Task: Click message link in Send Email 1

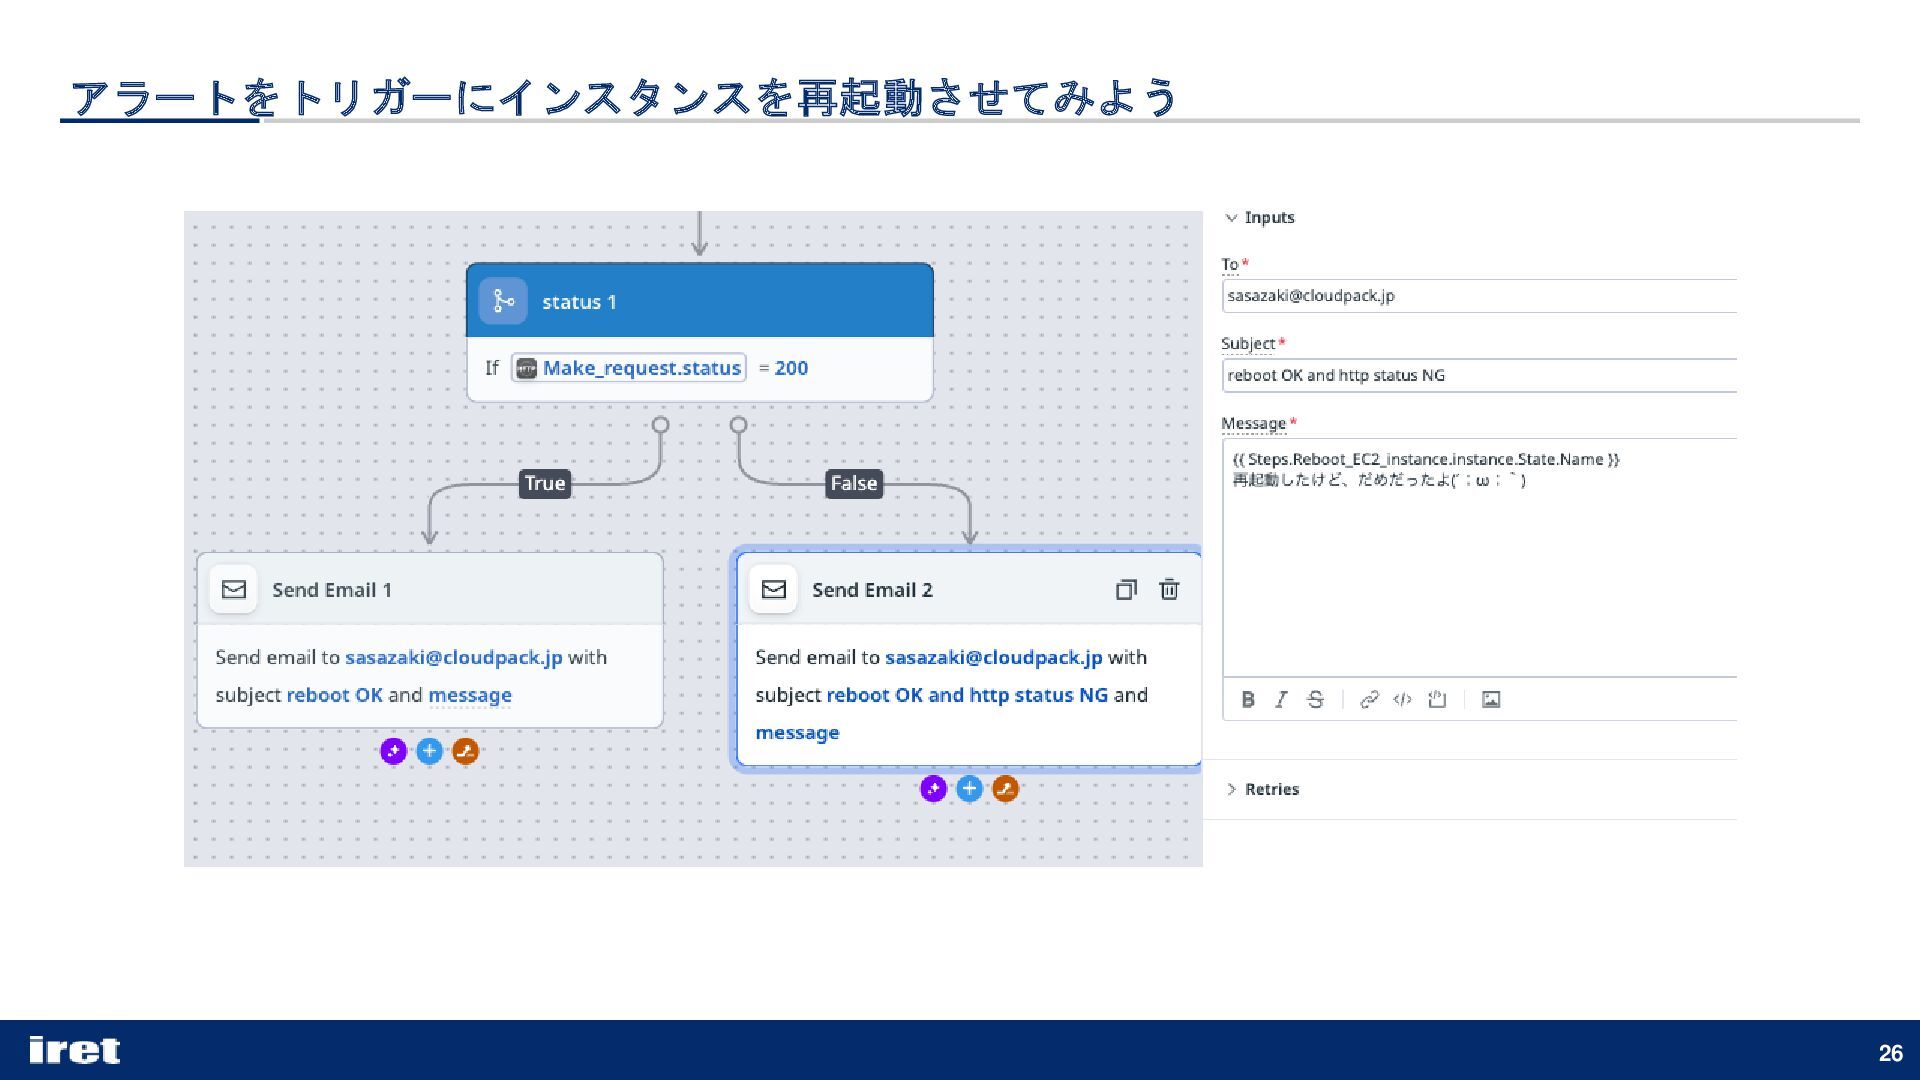Action: tap(470, 695)
